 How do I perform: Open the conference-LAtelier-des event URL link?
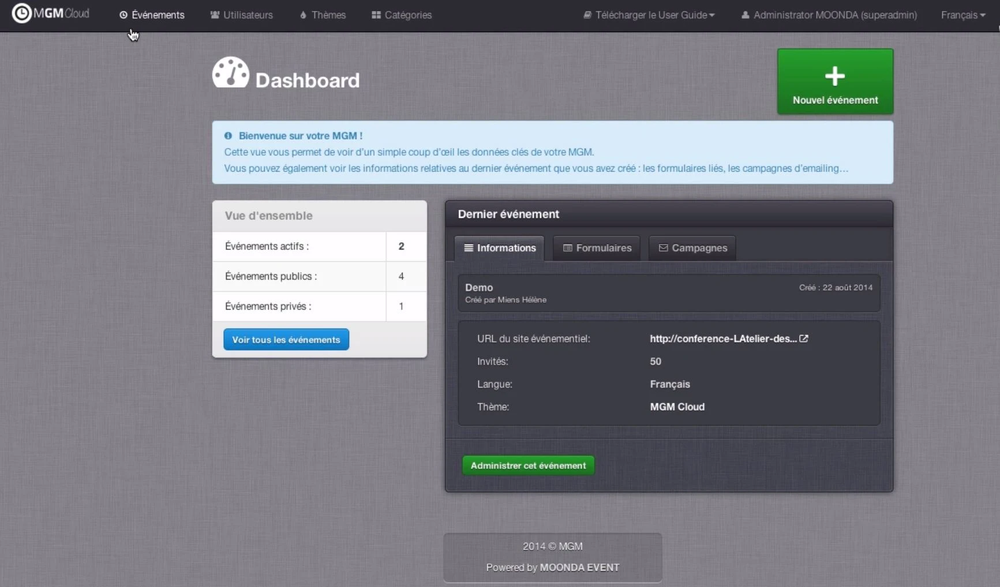723,339
